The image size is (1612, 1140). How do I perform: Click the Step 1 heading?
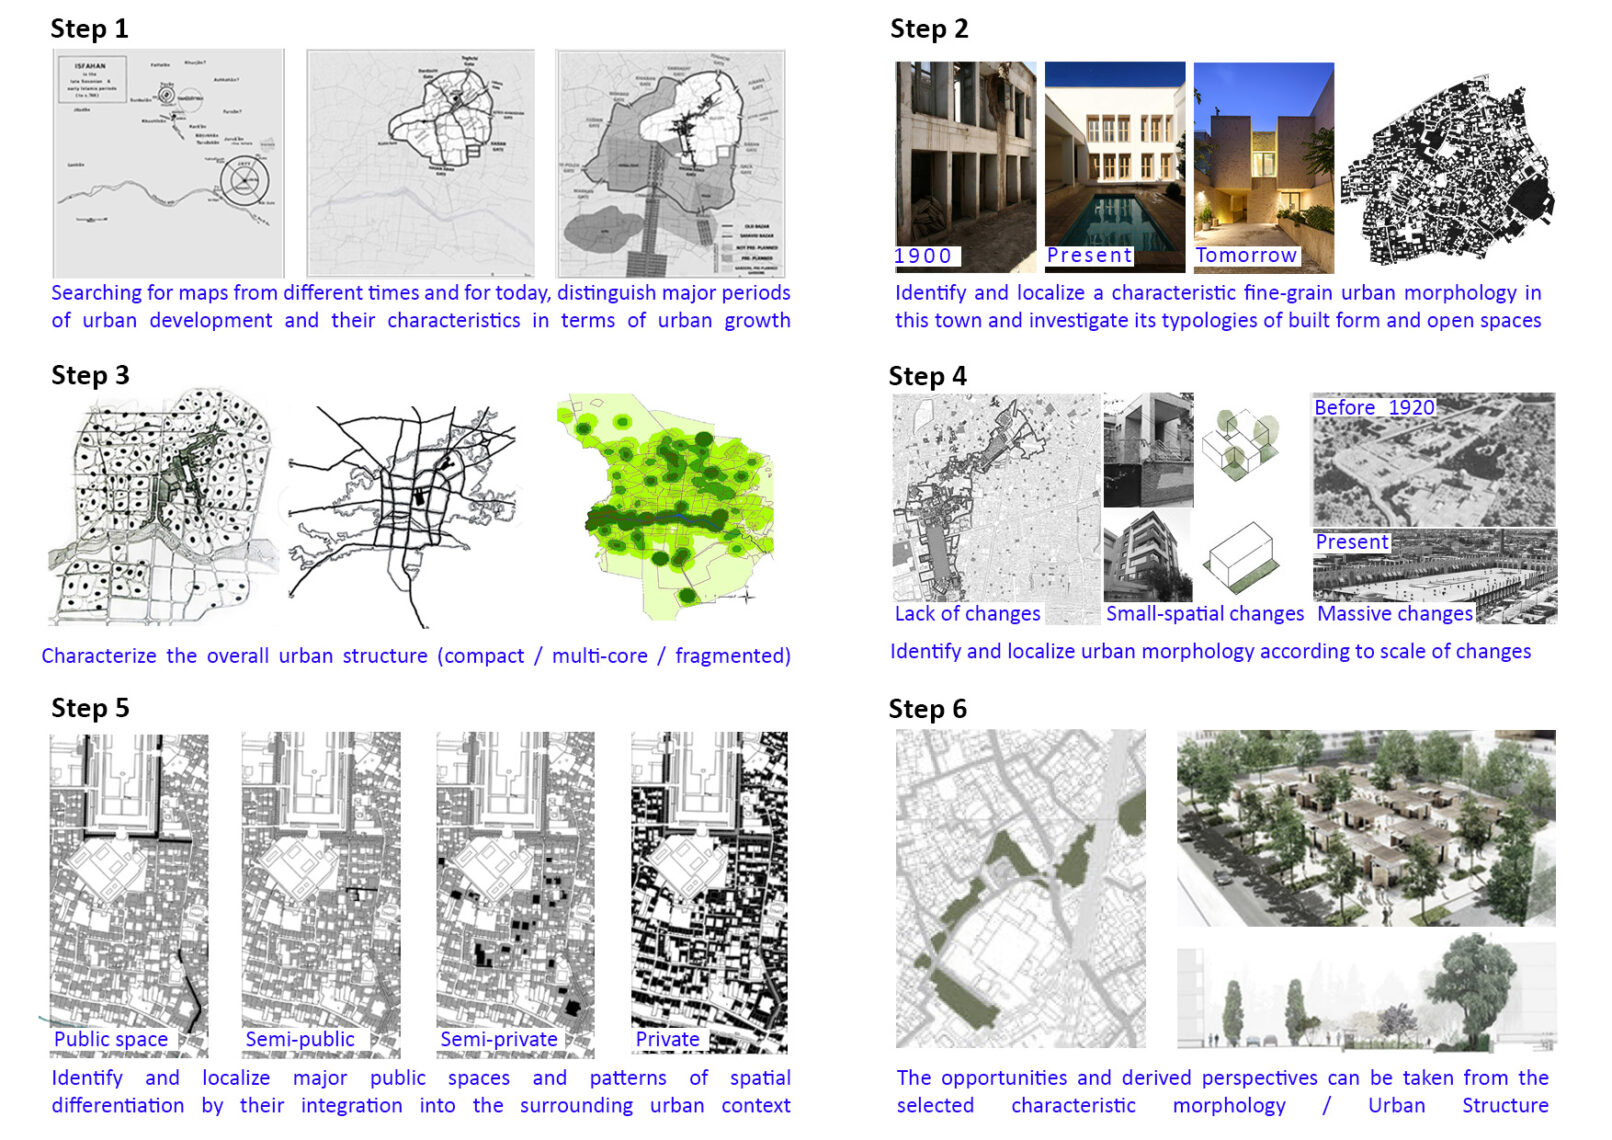point(90,29)
